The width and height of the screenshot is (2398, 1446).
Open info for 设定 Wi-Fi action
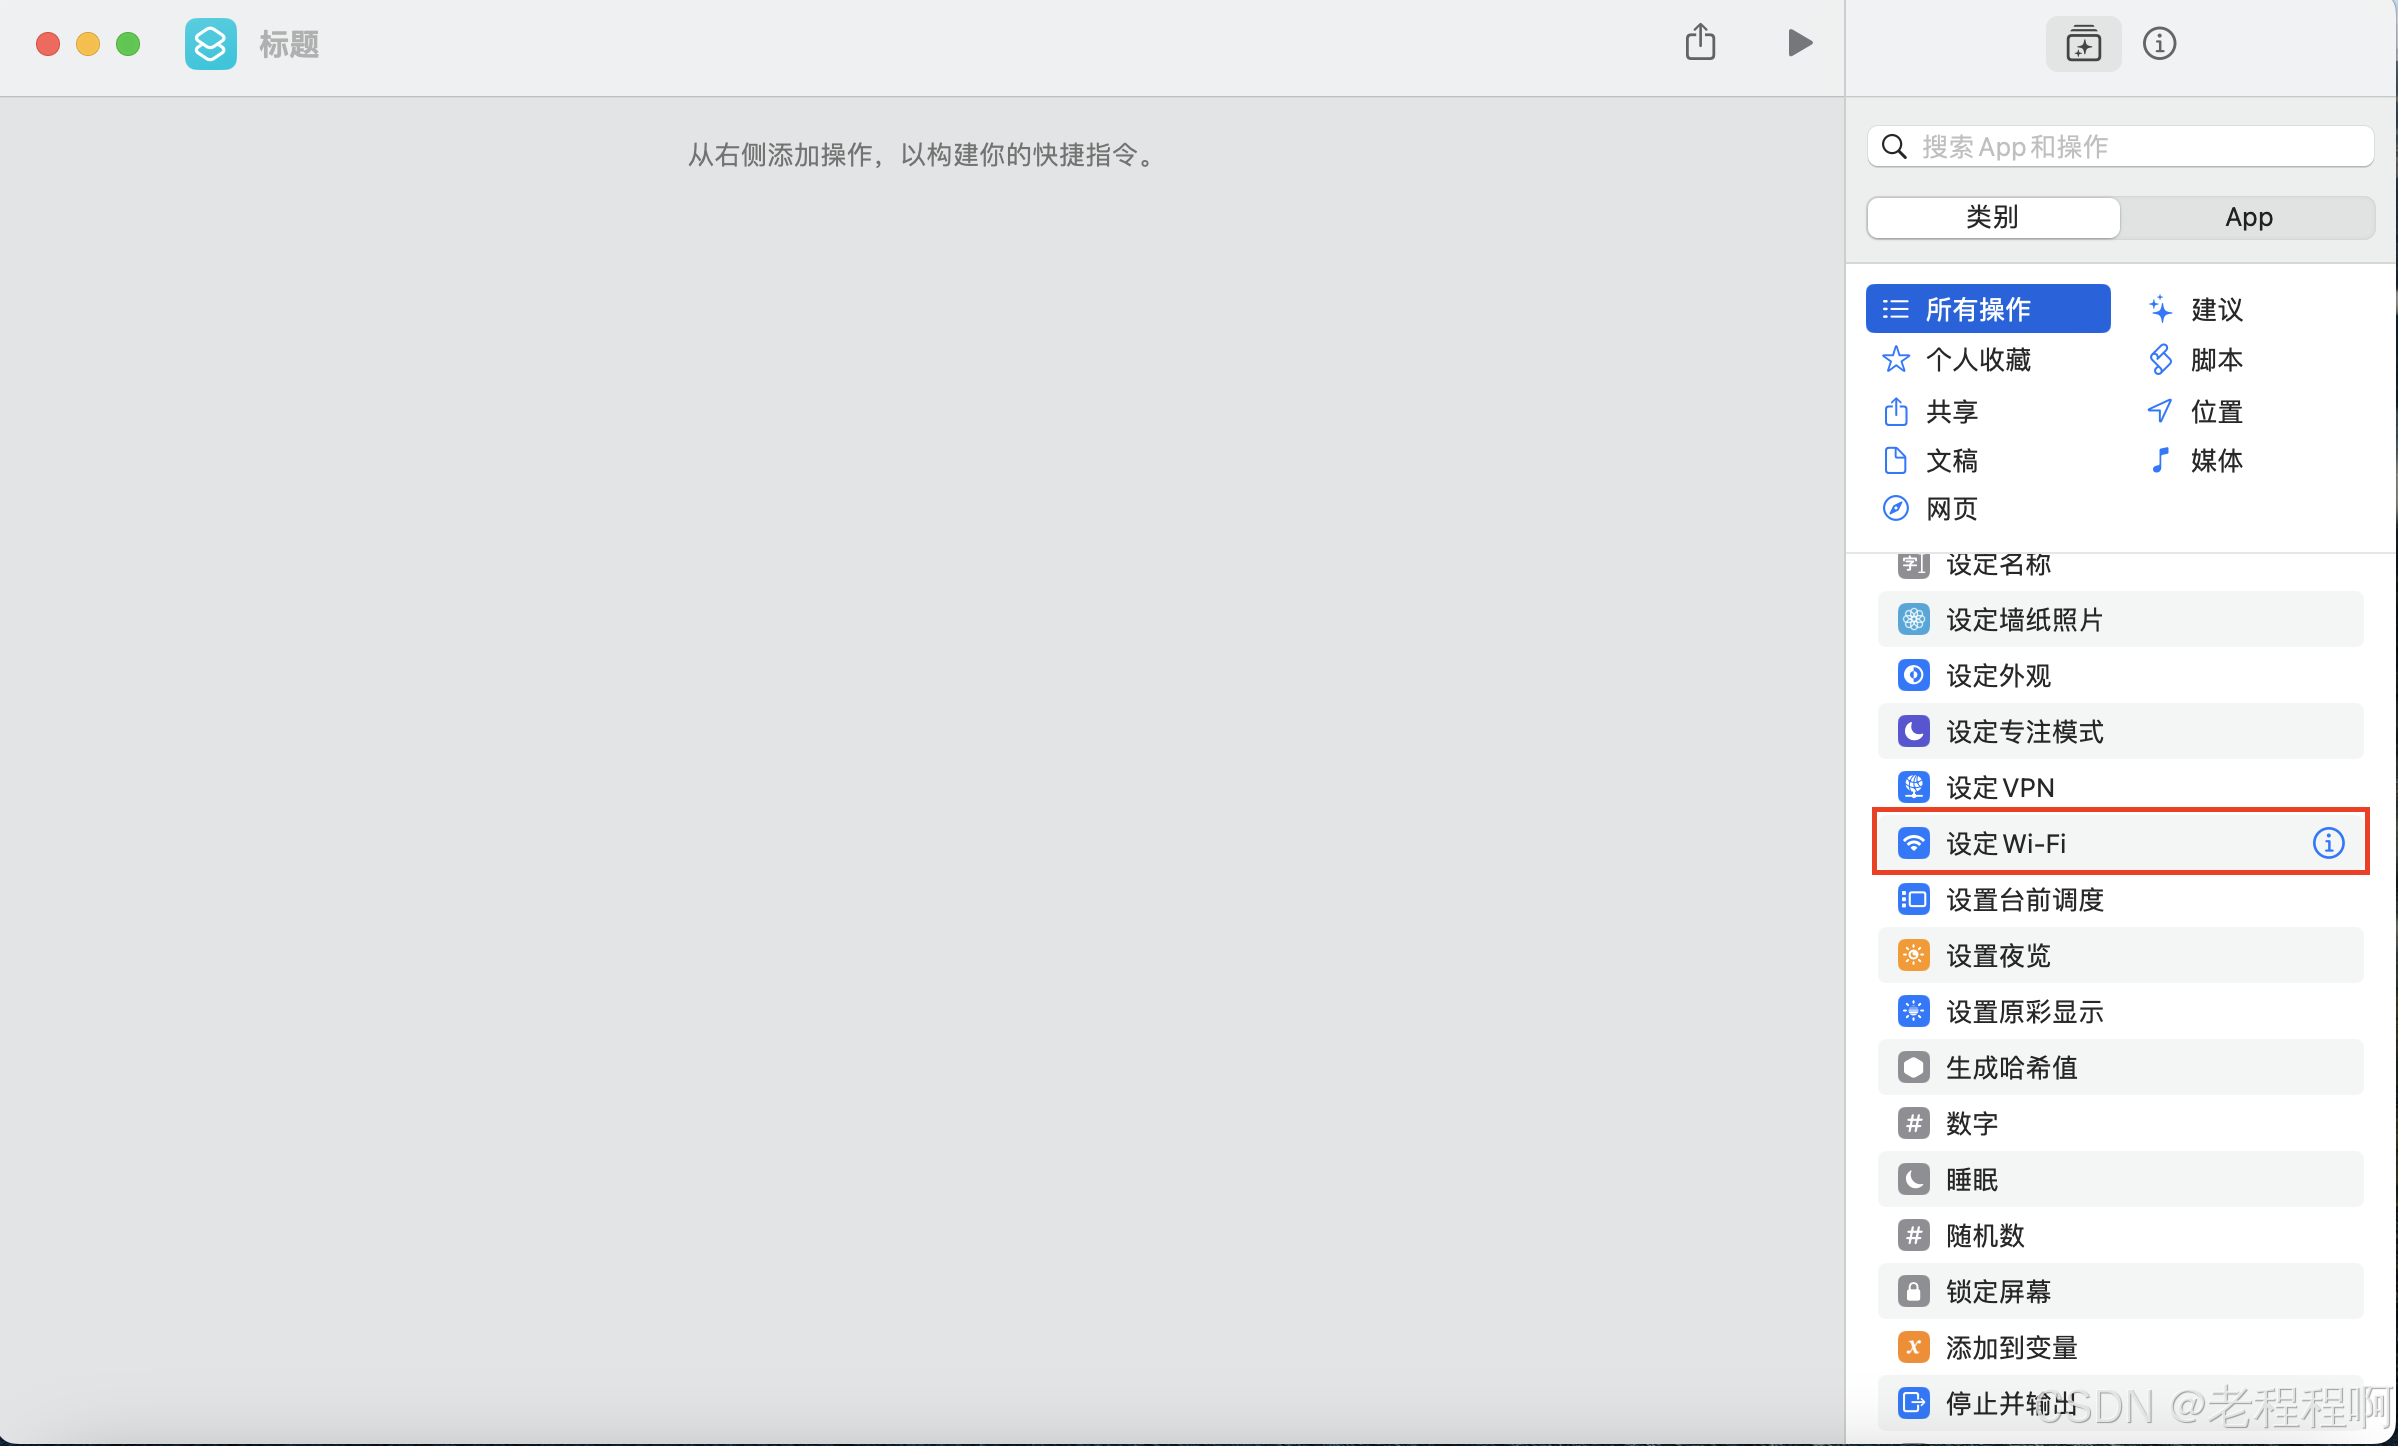click(x=2328, y=843)
